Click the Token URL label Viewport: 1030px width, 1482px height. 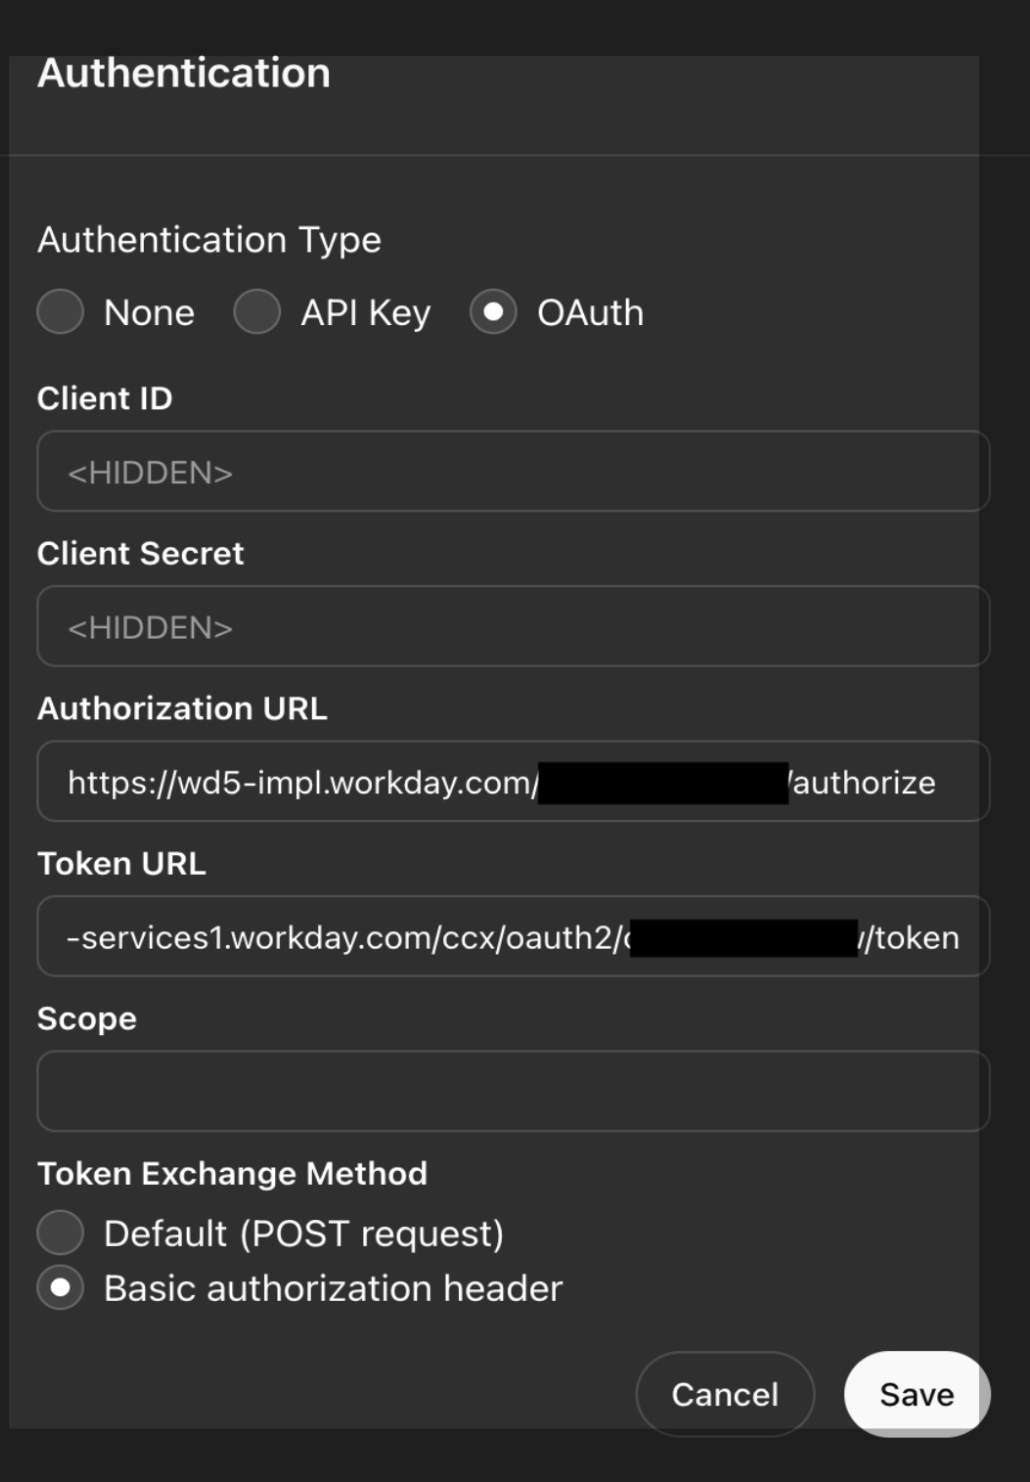(x=121, y=863)
